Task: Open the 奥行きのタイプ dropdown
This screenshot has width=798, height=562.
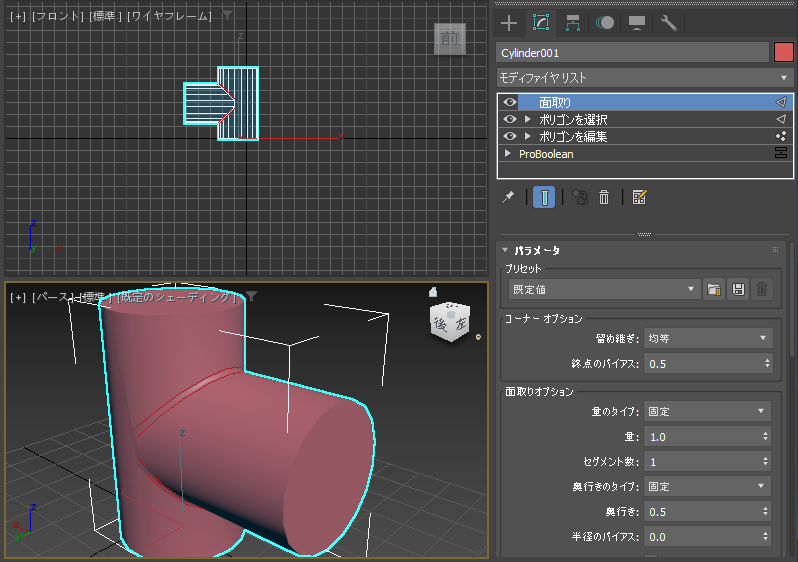Action: tap(707, 486)
